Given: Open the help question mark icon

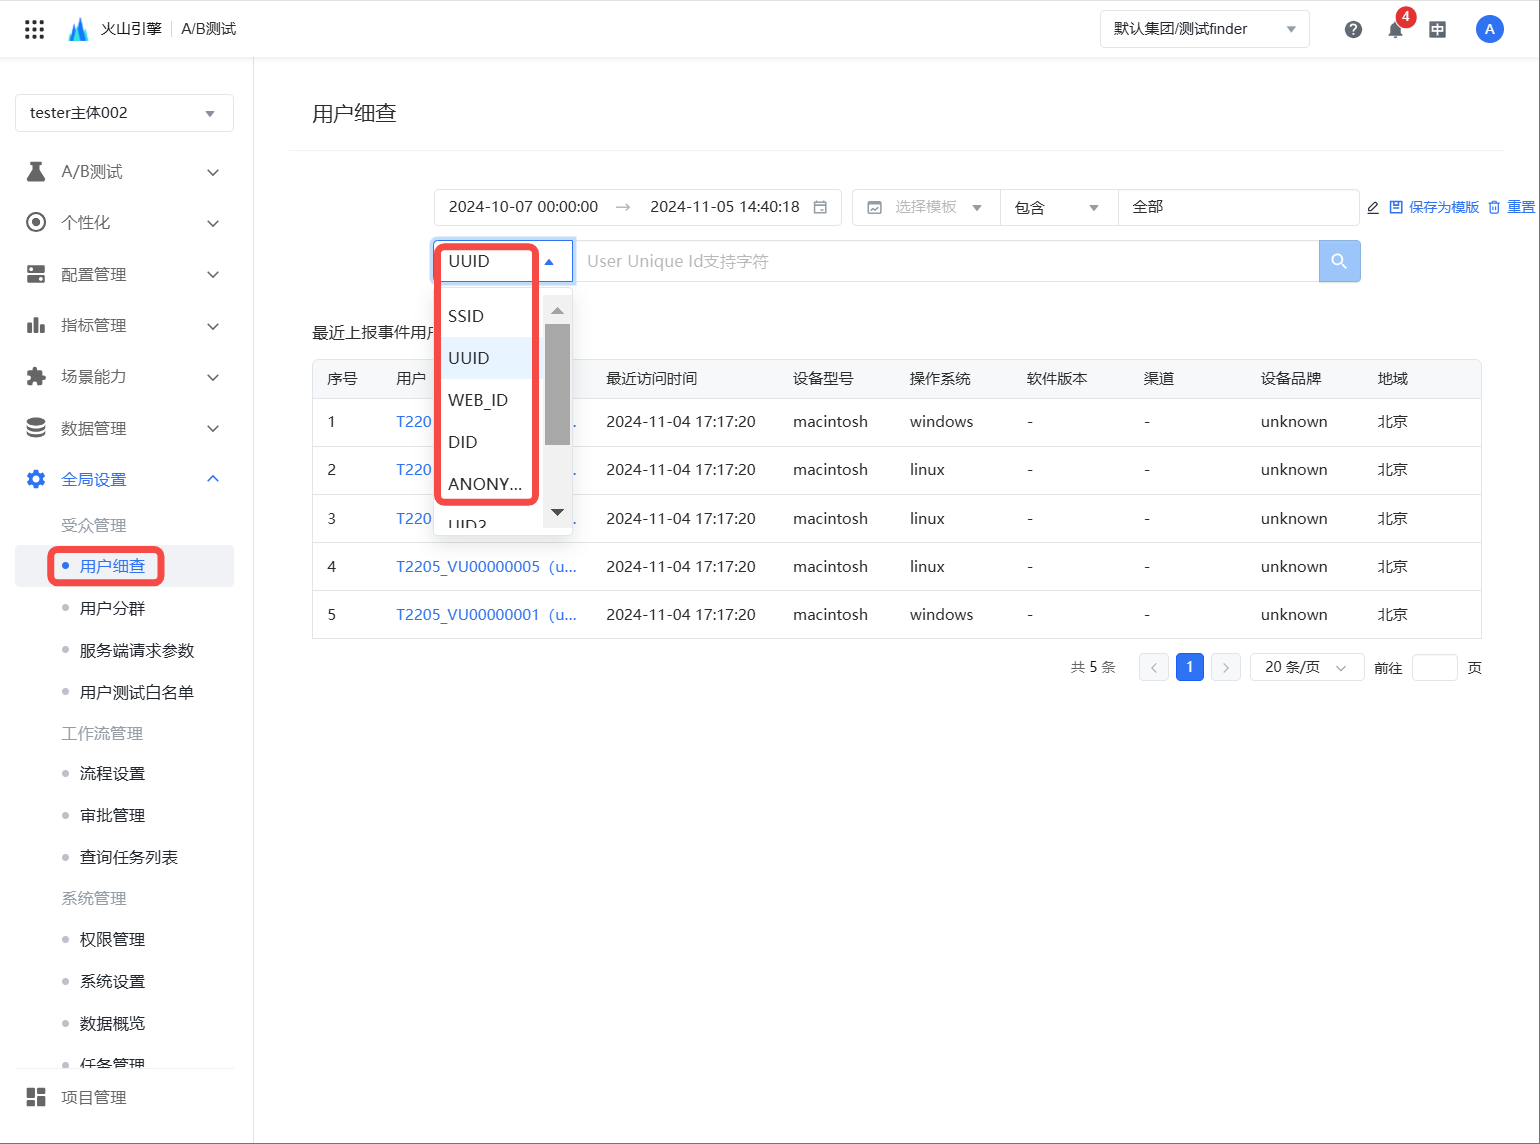Looking at the screenshot, I should [1353, 29].
